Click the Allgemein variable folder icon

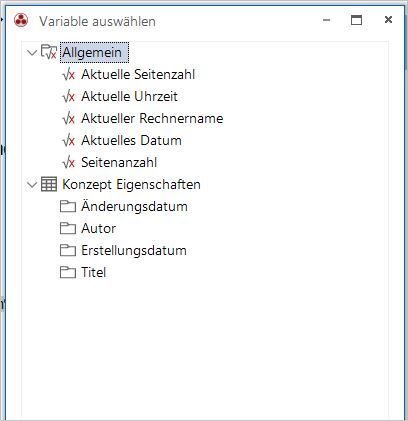pos(49,52)
